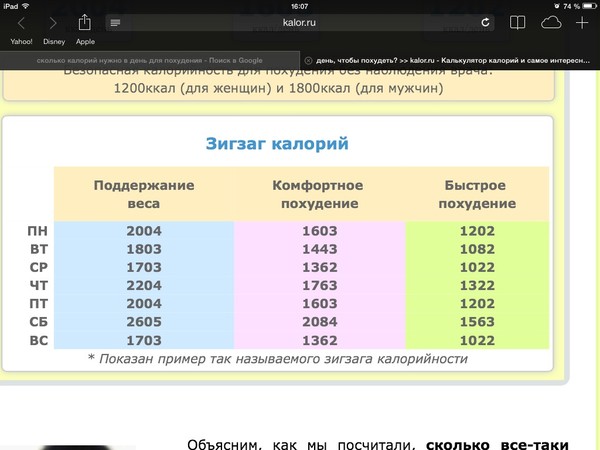
Task: Open Reader view icon in address bar
Action: pos(115,23)
